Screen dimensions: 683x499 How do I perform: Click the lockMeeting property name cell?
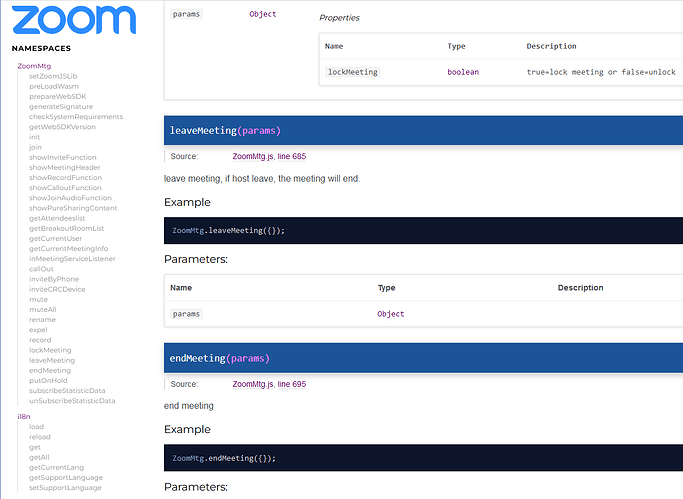tap(353, 72)
